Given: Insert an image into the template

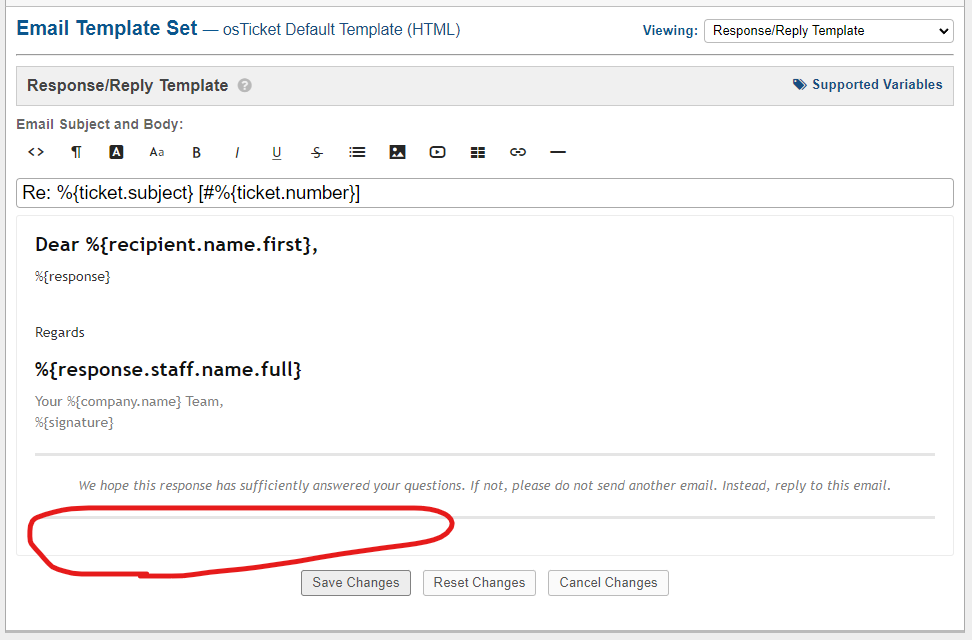Looking at the screenshot, I should tap(397, 152).
